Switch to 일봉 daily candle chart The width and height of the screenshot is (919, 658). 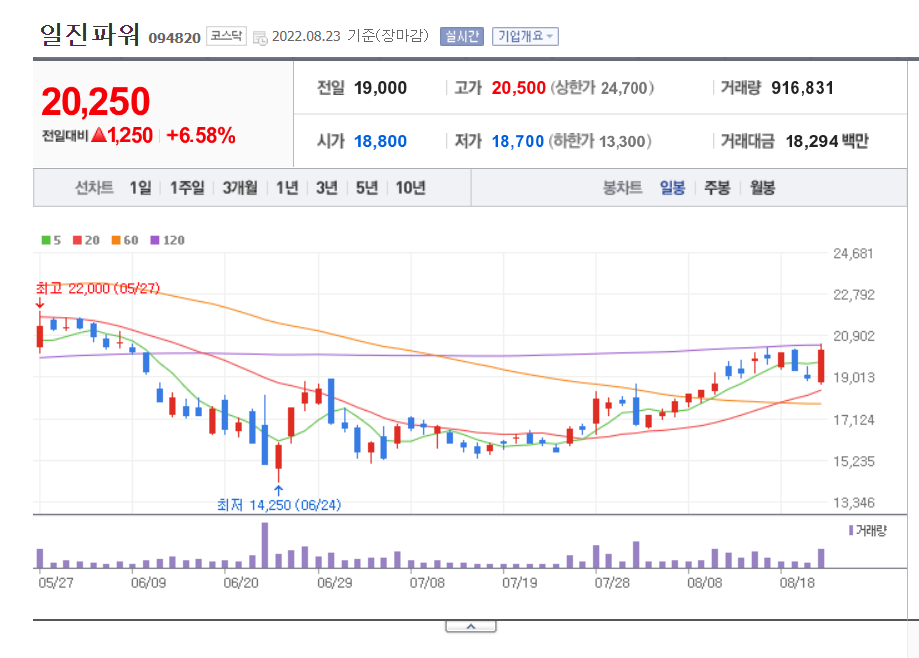click(x=672, y=188)
